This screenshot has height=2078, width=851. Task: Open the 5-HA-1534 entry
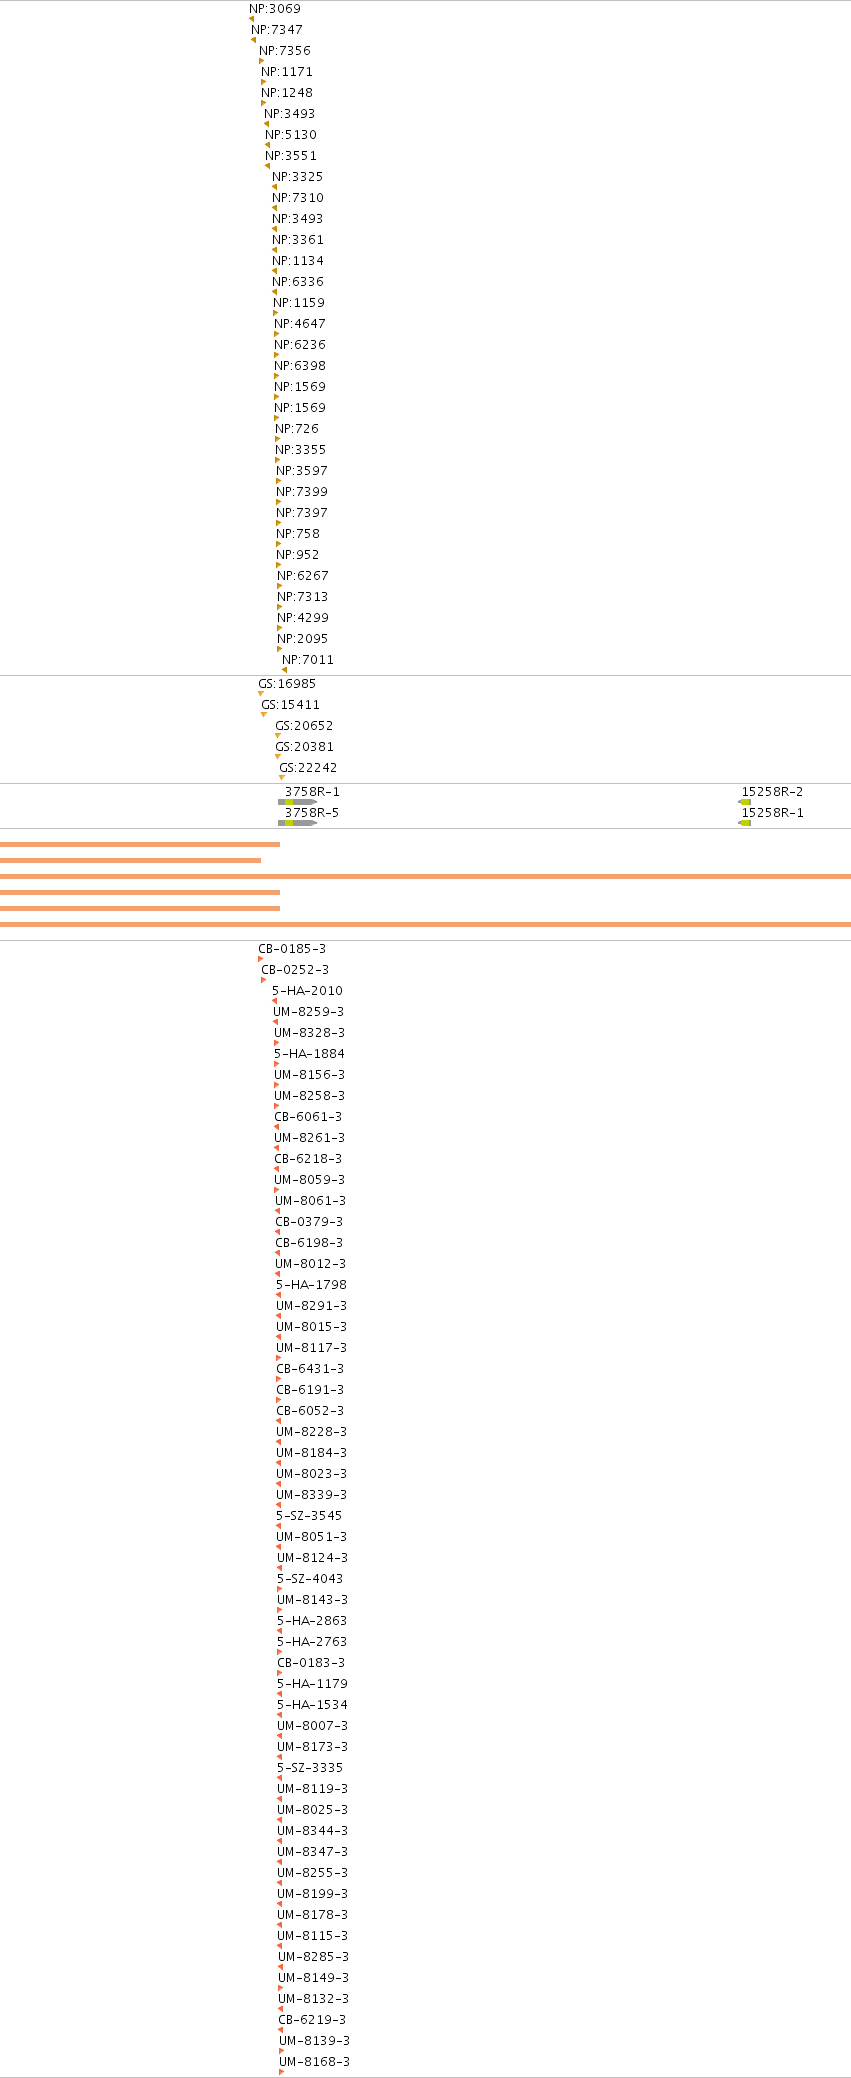pos(312,1705)
